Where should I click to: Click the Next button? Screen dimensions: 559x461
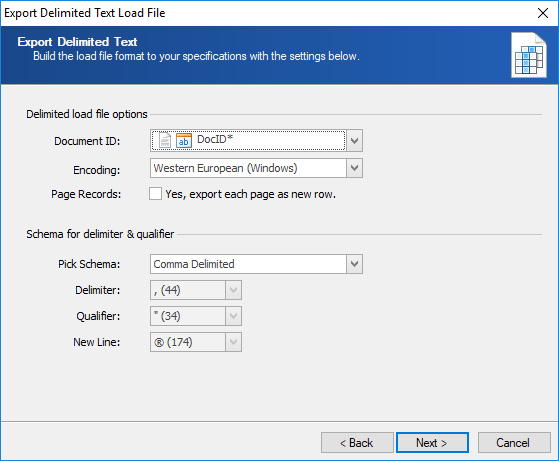tap(432, 442)
